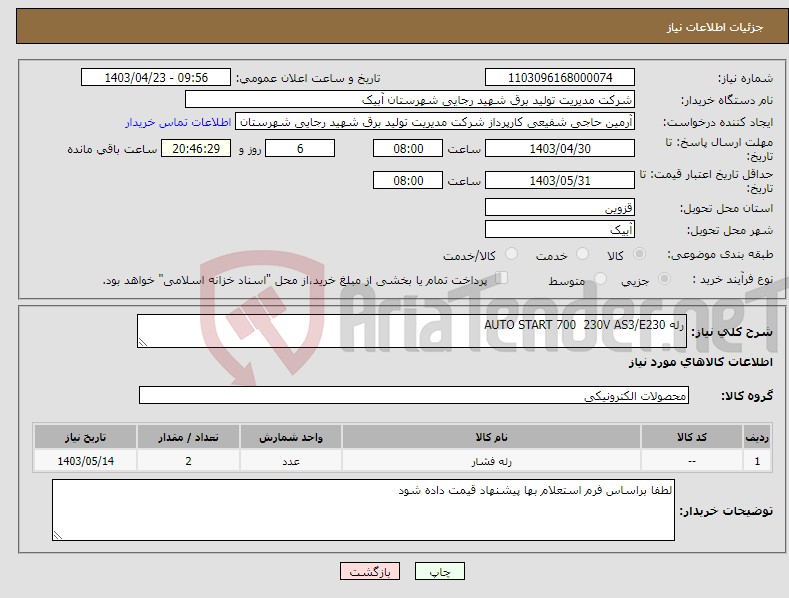Toggle the اسناد خزانه اسلامی payment checkbox
The image size is (789, 598).
coord(502,278)
